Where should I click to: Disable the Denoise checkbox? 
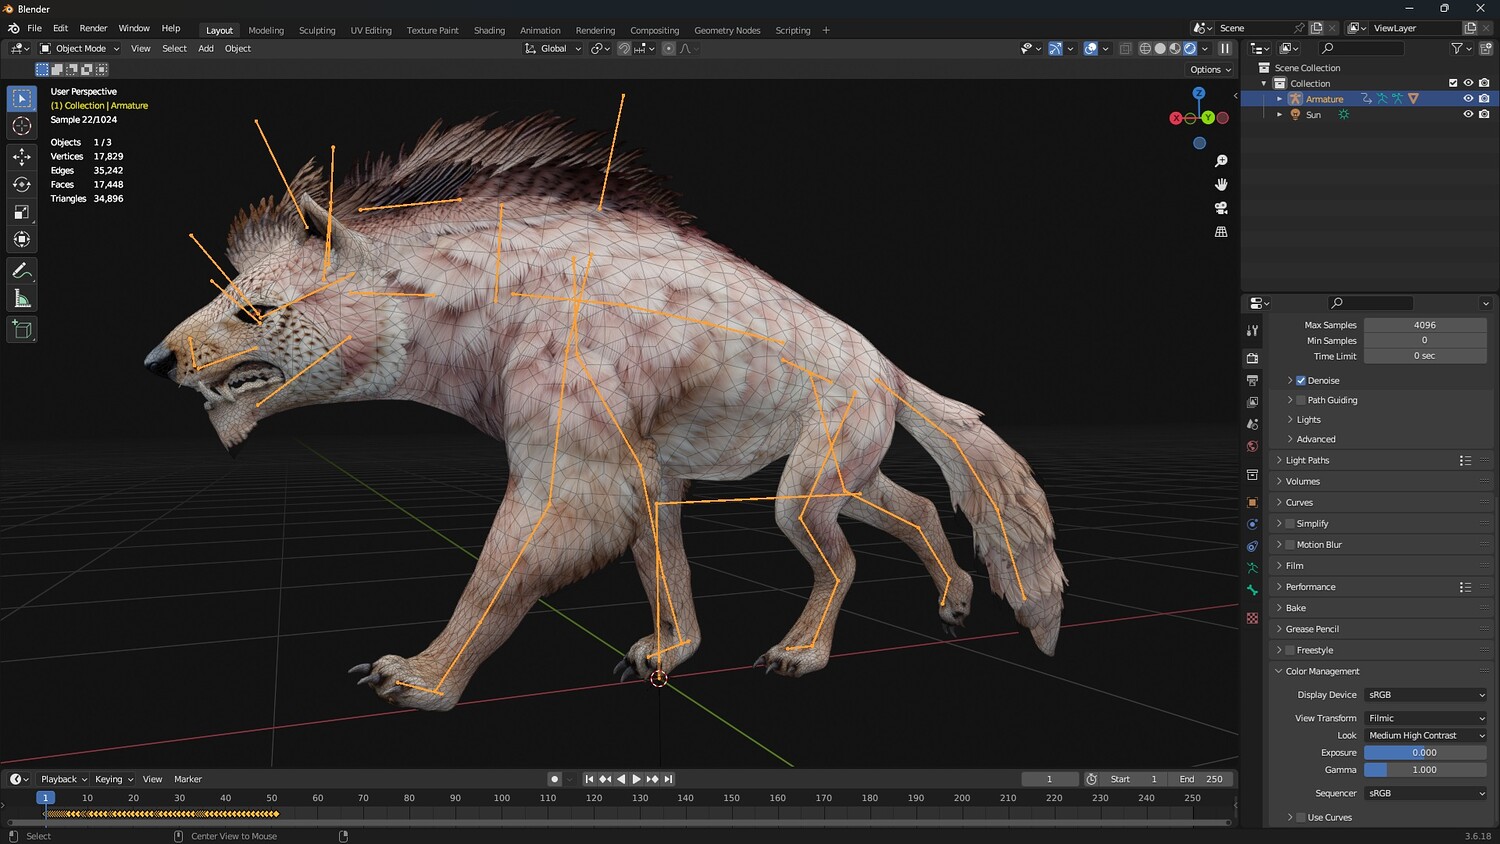tap(1301, 381)
